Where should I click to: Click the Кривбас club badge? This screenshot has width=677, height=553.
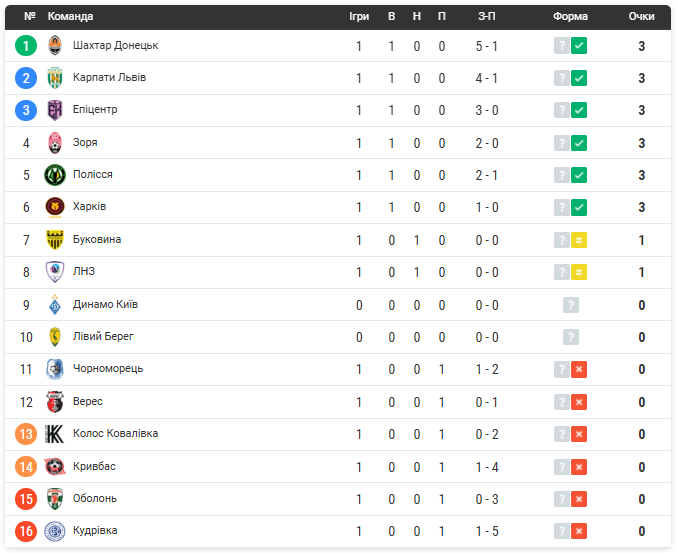(55, 467)
